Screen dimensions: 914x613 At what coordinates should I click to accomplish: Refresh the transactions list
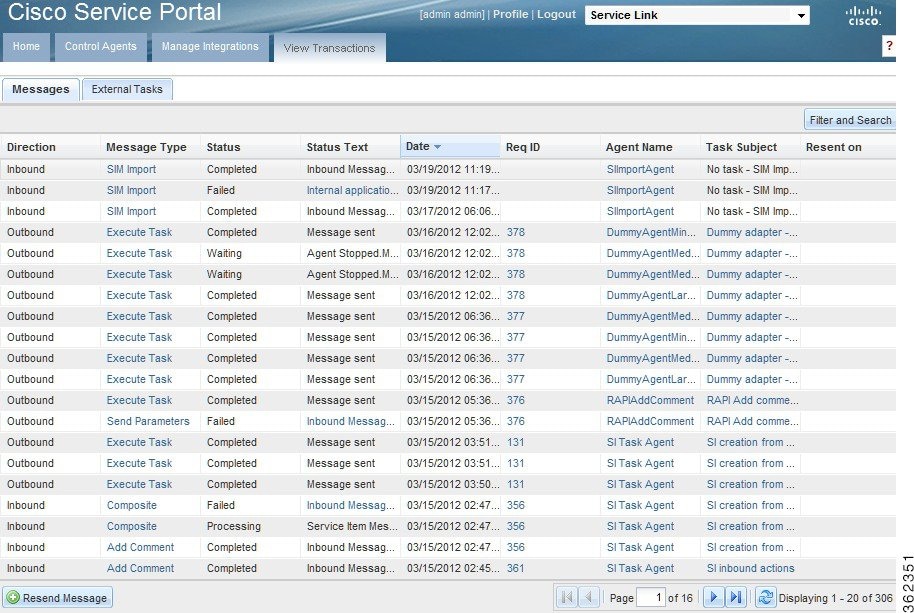pyautogui.click(x=766, y=598)
